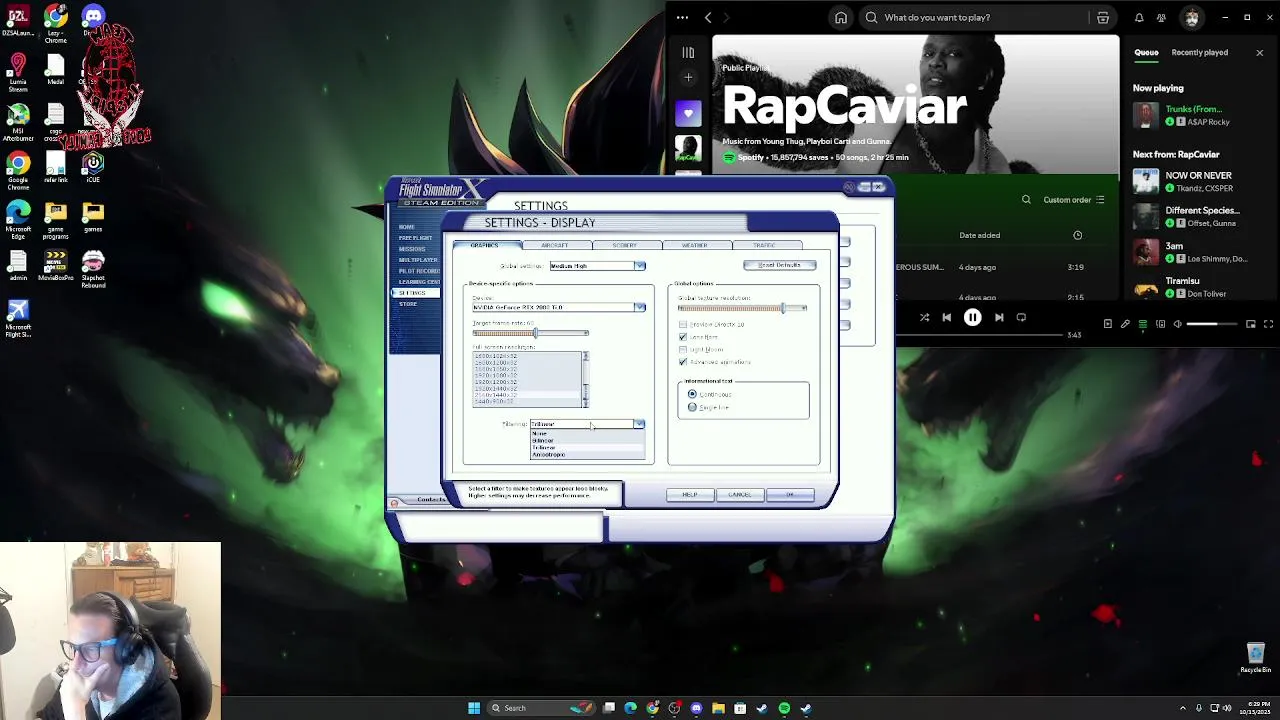Toggle Light bloom checkbox
Image resolution: width=1280 pixels, height=720 pixels.
(683, 349)
